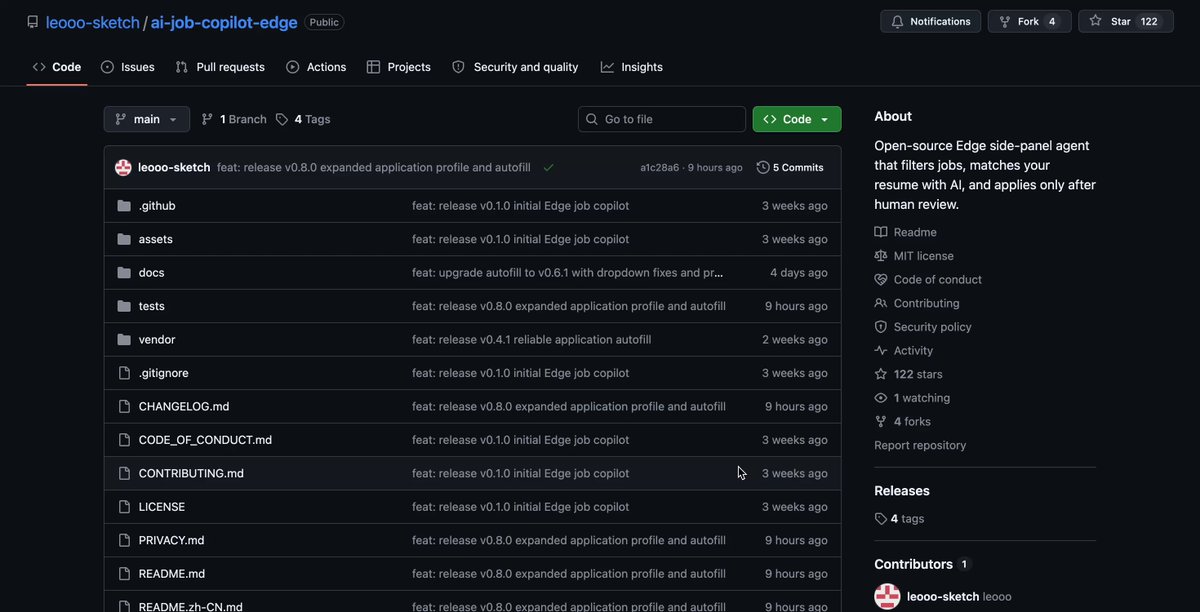
Task: Open the Security and quality tab
Action: pos(515,67)
